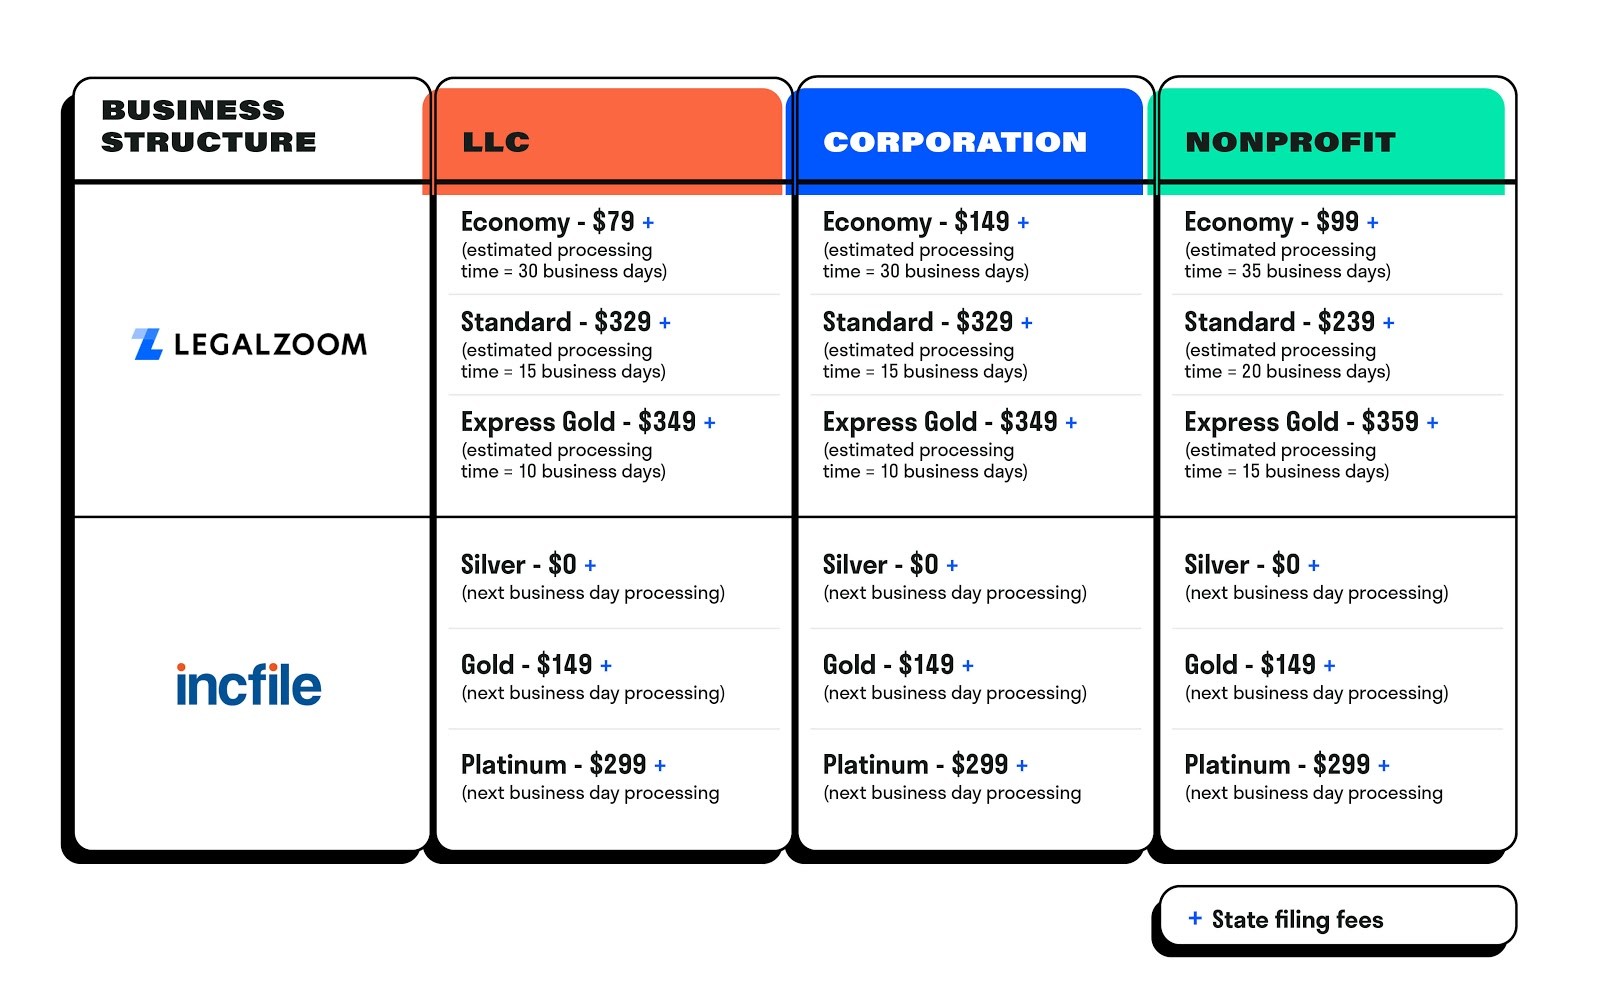Click plus icon beside Corporation Gold $149

tap(968, 666)
